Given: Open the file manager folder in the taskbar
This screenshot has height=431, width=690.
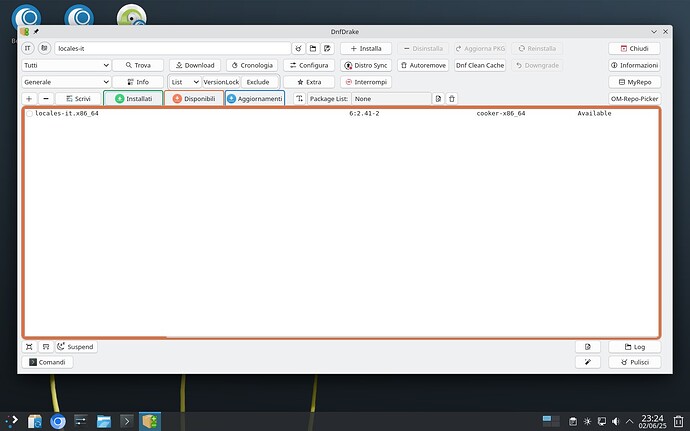Looking at the screenshot, I should [x=104, y=421].
